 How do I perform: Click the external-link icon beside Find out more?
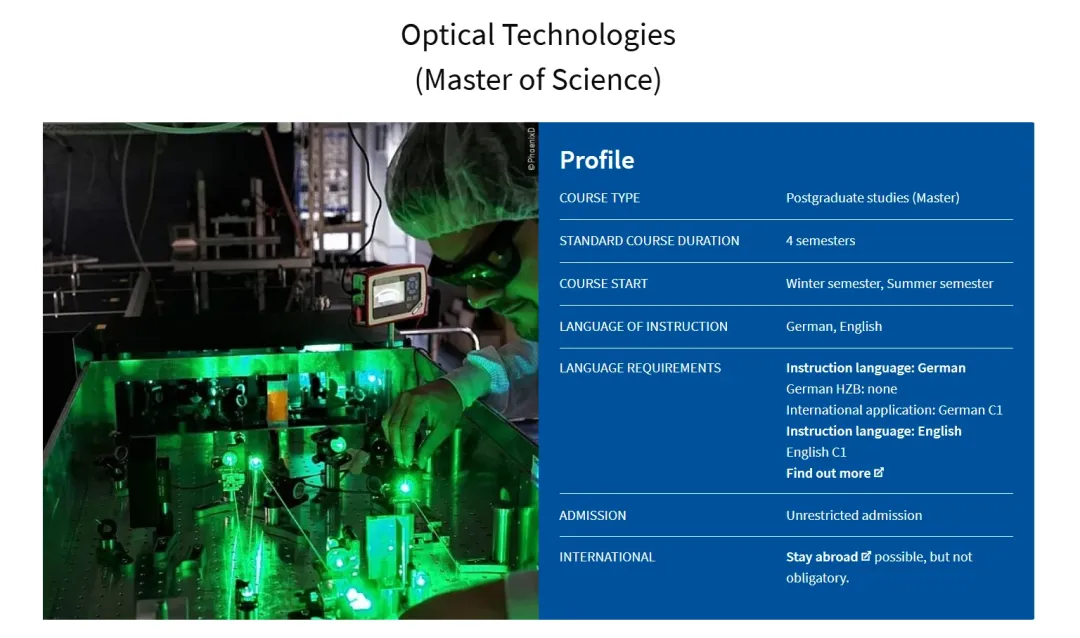click(x=879, y=473)
